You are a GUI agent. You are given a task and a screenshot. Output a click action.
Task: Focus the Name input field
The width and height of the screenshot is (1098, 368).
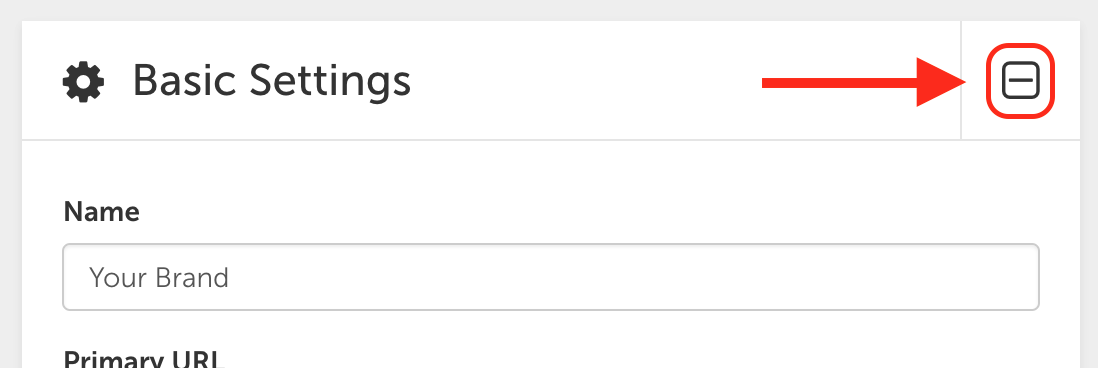pos(550,277)
